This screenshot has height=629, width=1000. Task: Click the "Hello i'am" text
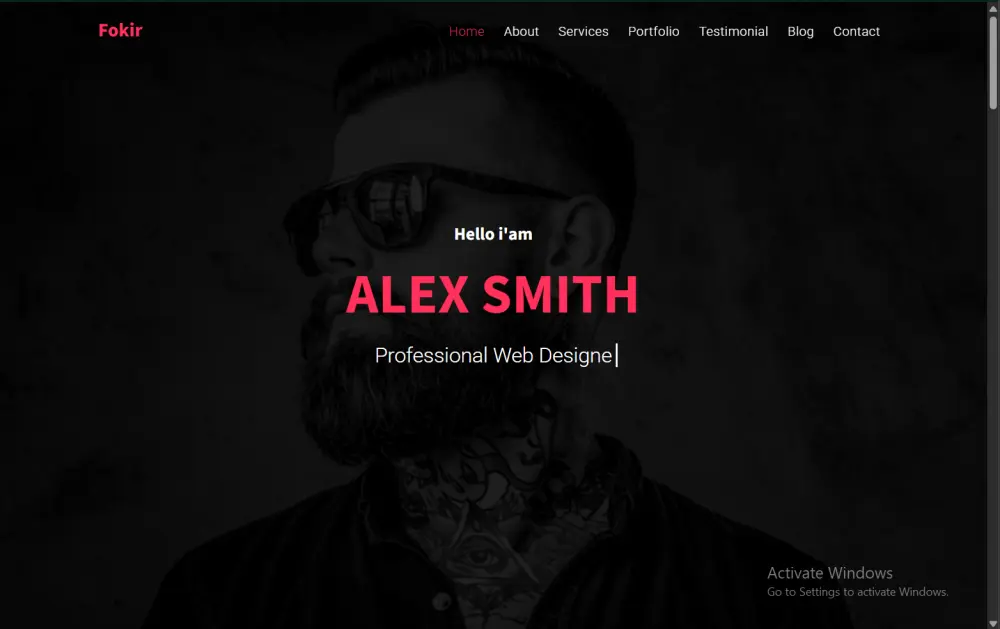[493, 234]
